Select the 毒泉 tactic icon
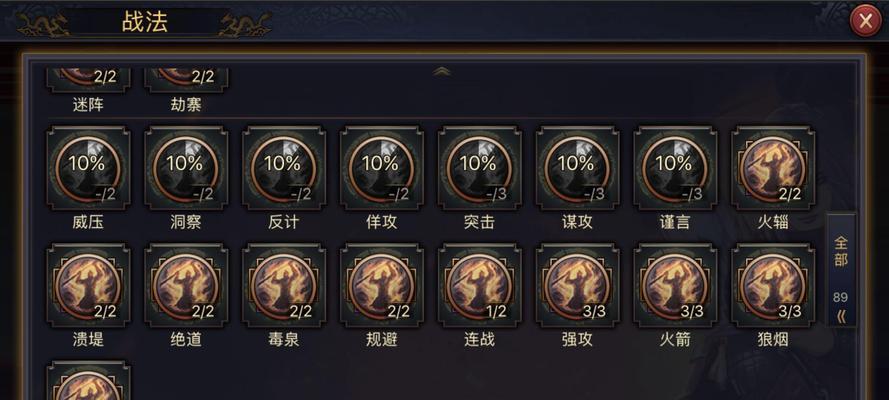Image resolution: width=889 pixels, height=400 pixels. click(x=283, y=286)
